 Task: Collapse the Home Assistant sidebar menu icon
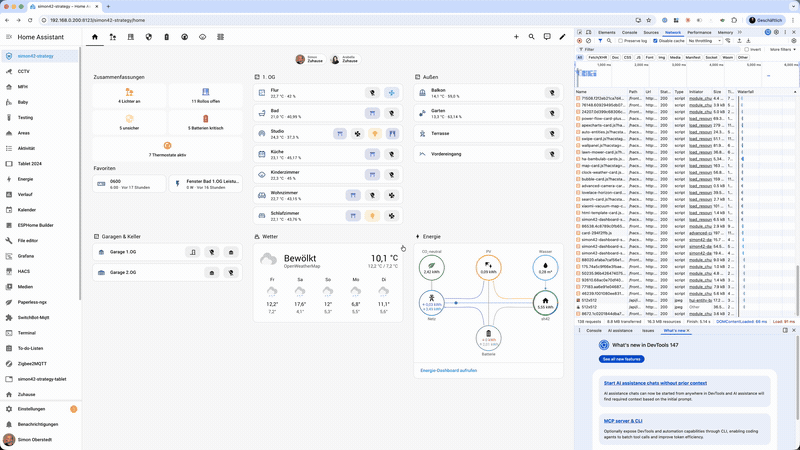(9, 37)
